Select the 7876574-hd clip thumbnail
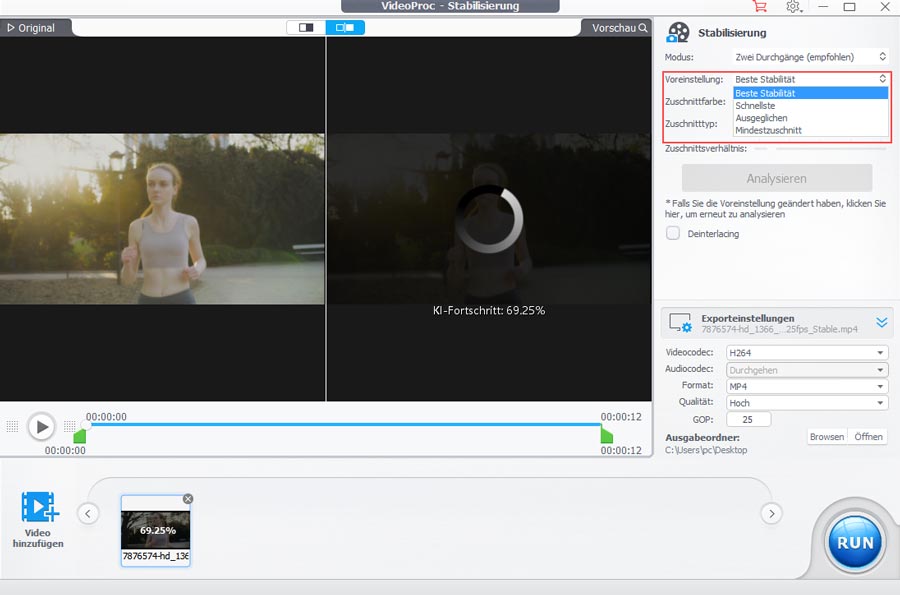900x595 pixels. pyautogui.click(x=156, y=530)
